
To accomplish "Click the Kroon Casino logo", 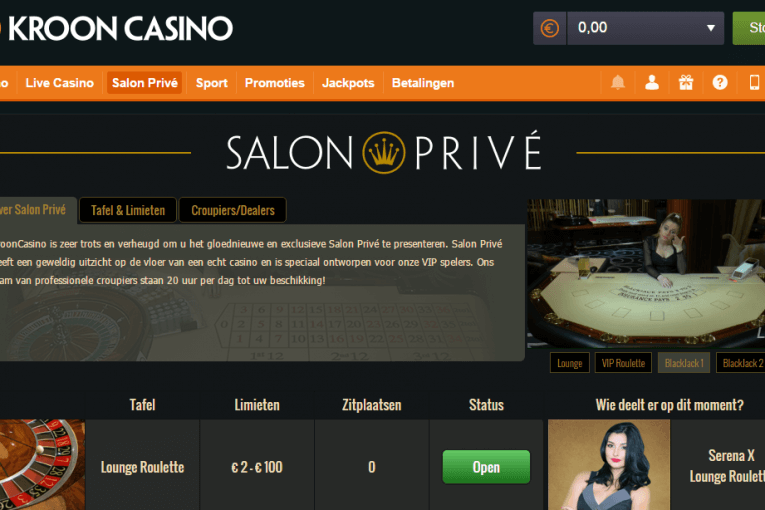I will coord(117,28).
